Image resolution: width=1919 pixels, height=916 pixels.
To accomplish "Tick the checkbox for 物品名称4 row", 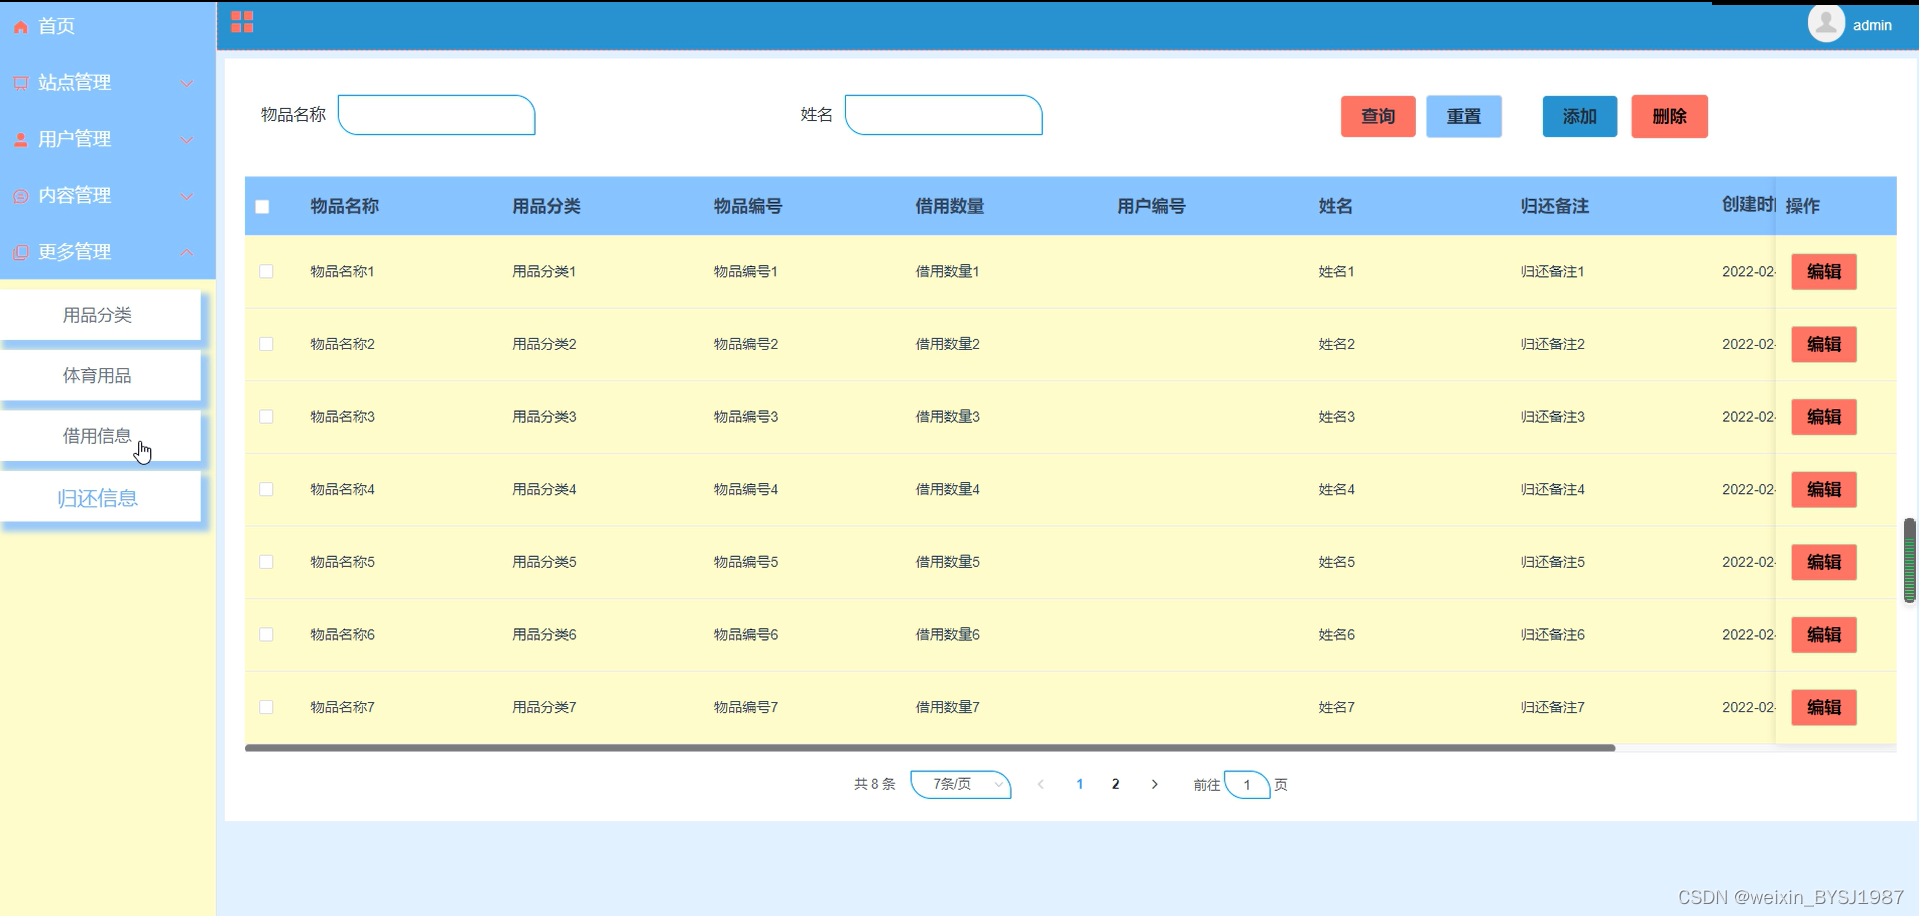I will coord(266,489).
